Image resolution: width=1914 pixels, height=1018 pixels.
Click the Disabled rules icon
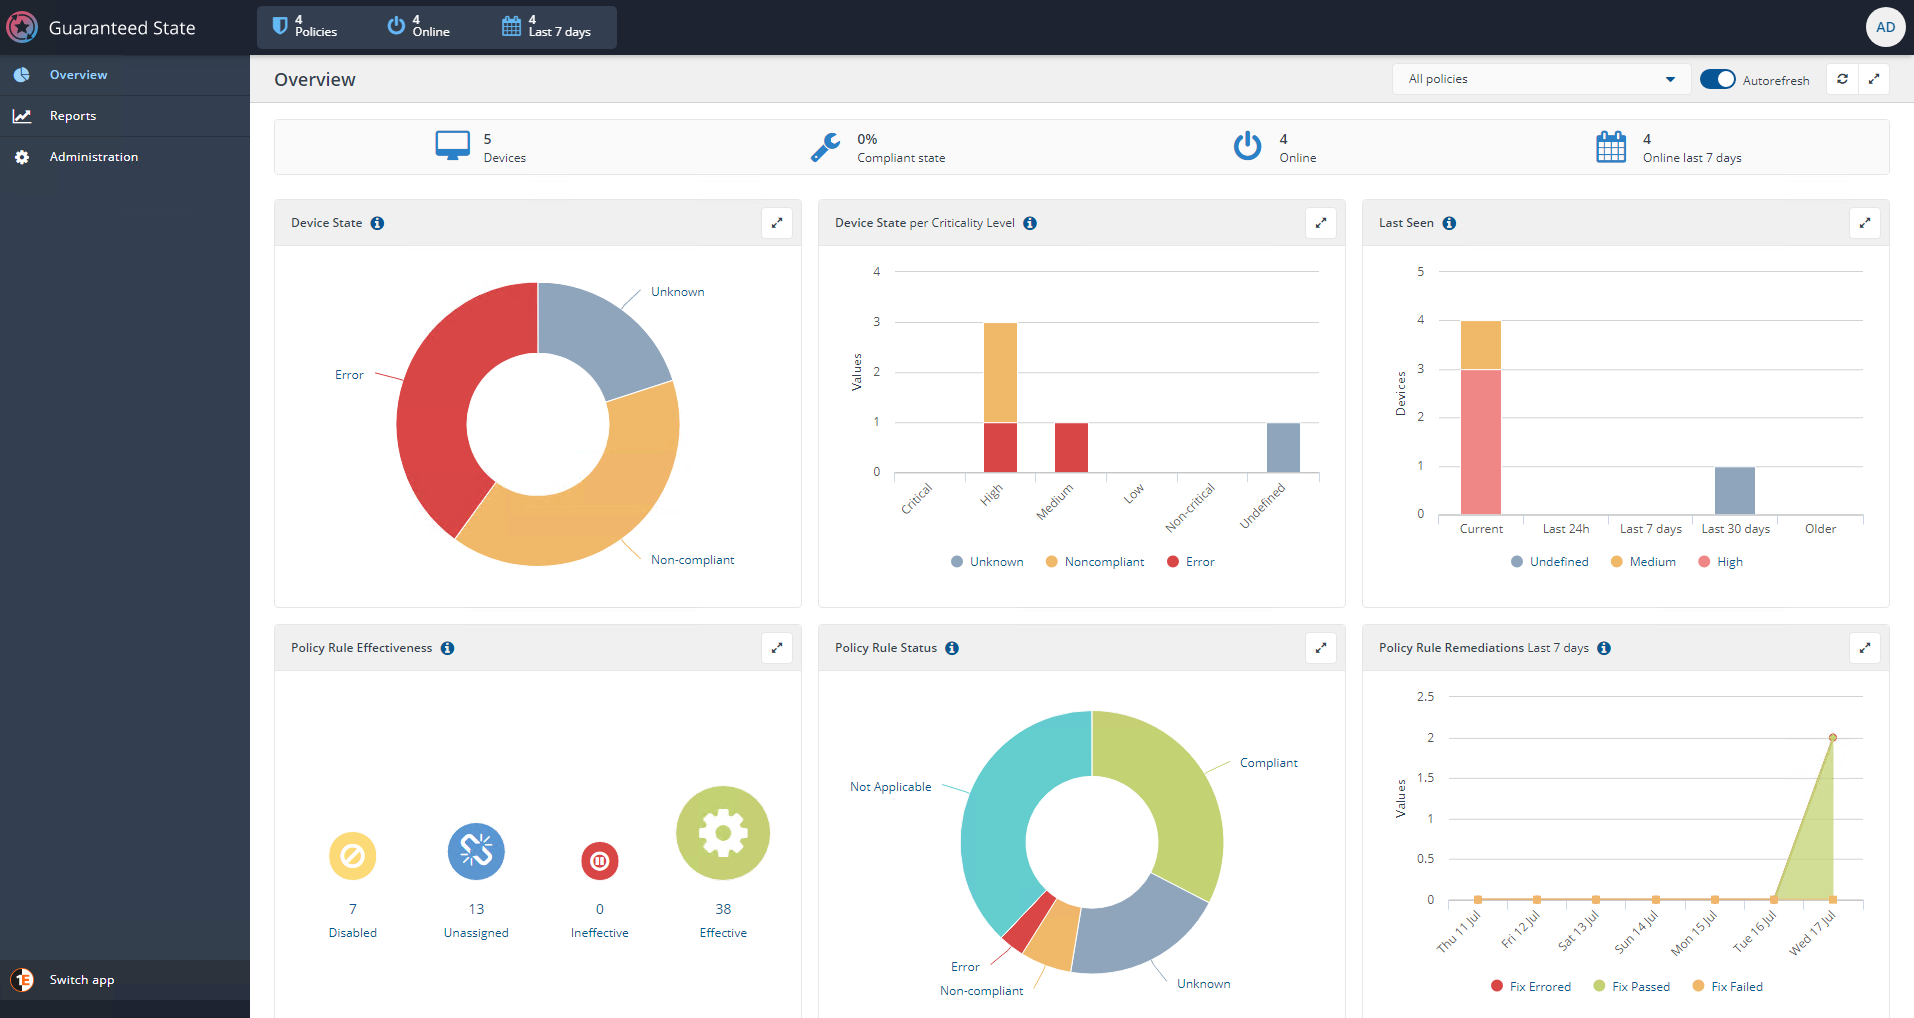click(353, 856)
